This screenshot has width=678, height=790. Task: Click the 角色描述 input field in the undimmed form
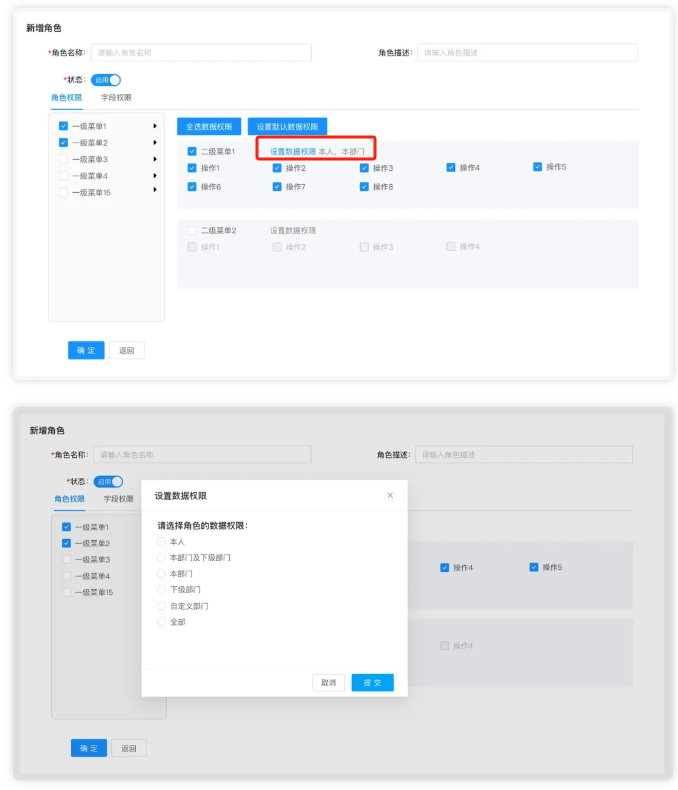[527, 52]
